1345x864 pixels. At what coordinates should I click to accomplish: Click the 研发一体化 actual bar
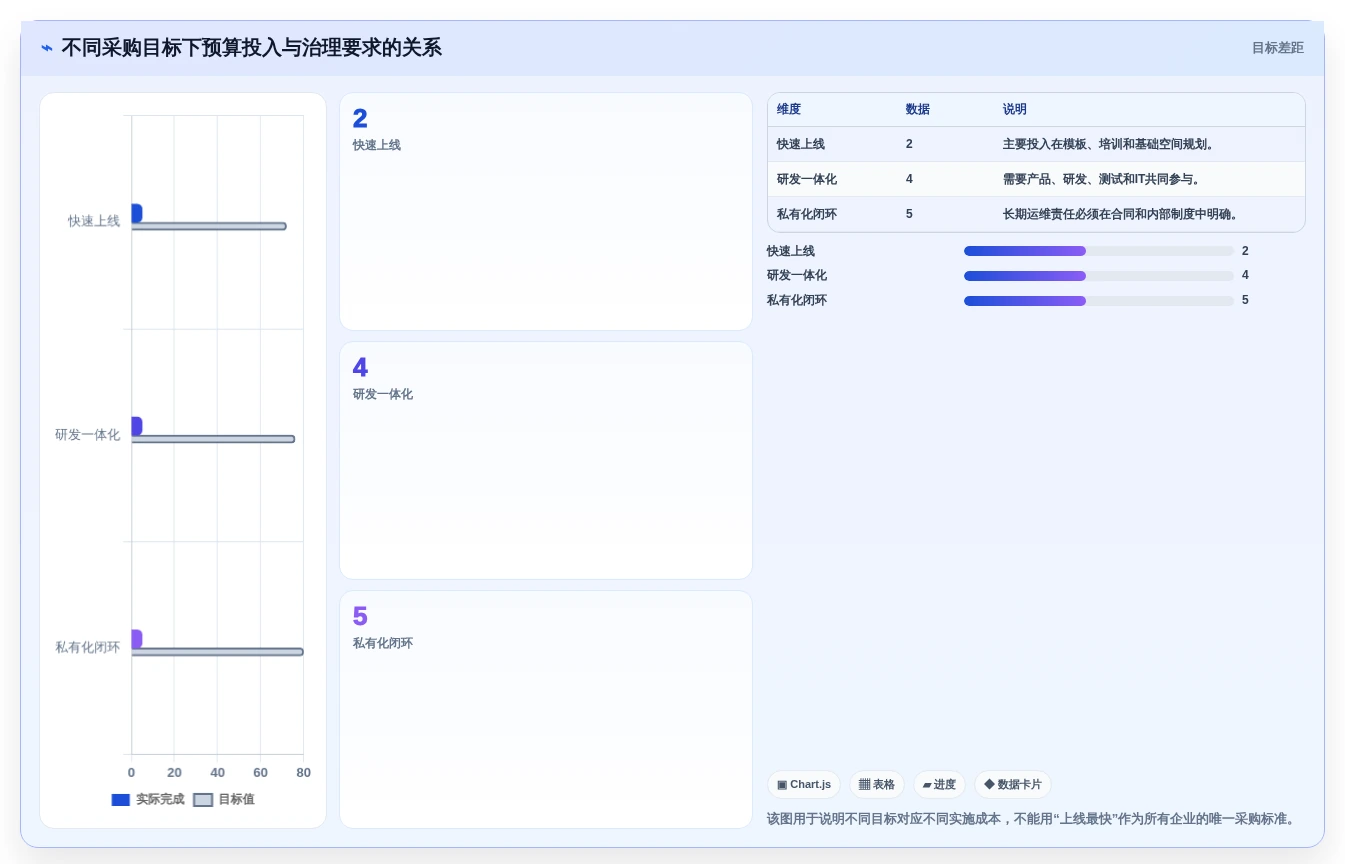click(x=136, y=426)
